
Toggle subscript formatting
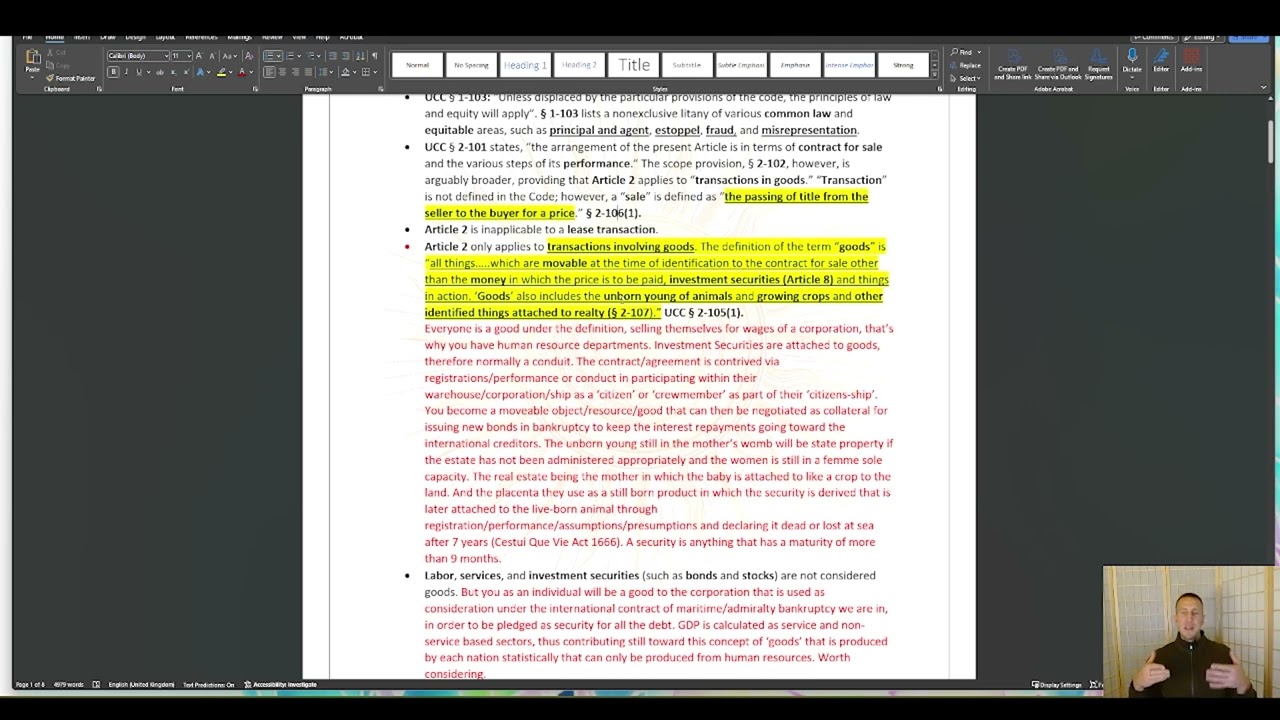pyautogui.click(x=173, y=72)
